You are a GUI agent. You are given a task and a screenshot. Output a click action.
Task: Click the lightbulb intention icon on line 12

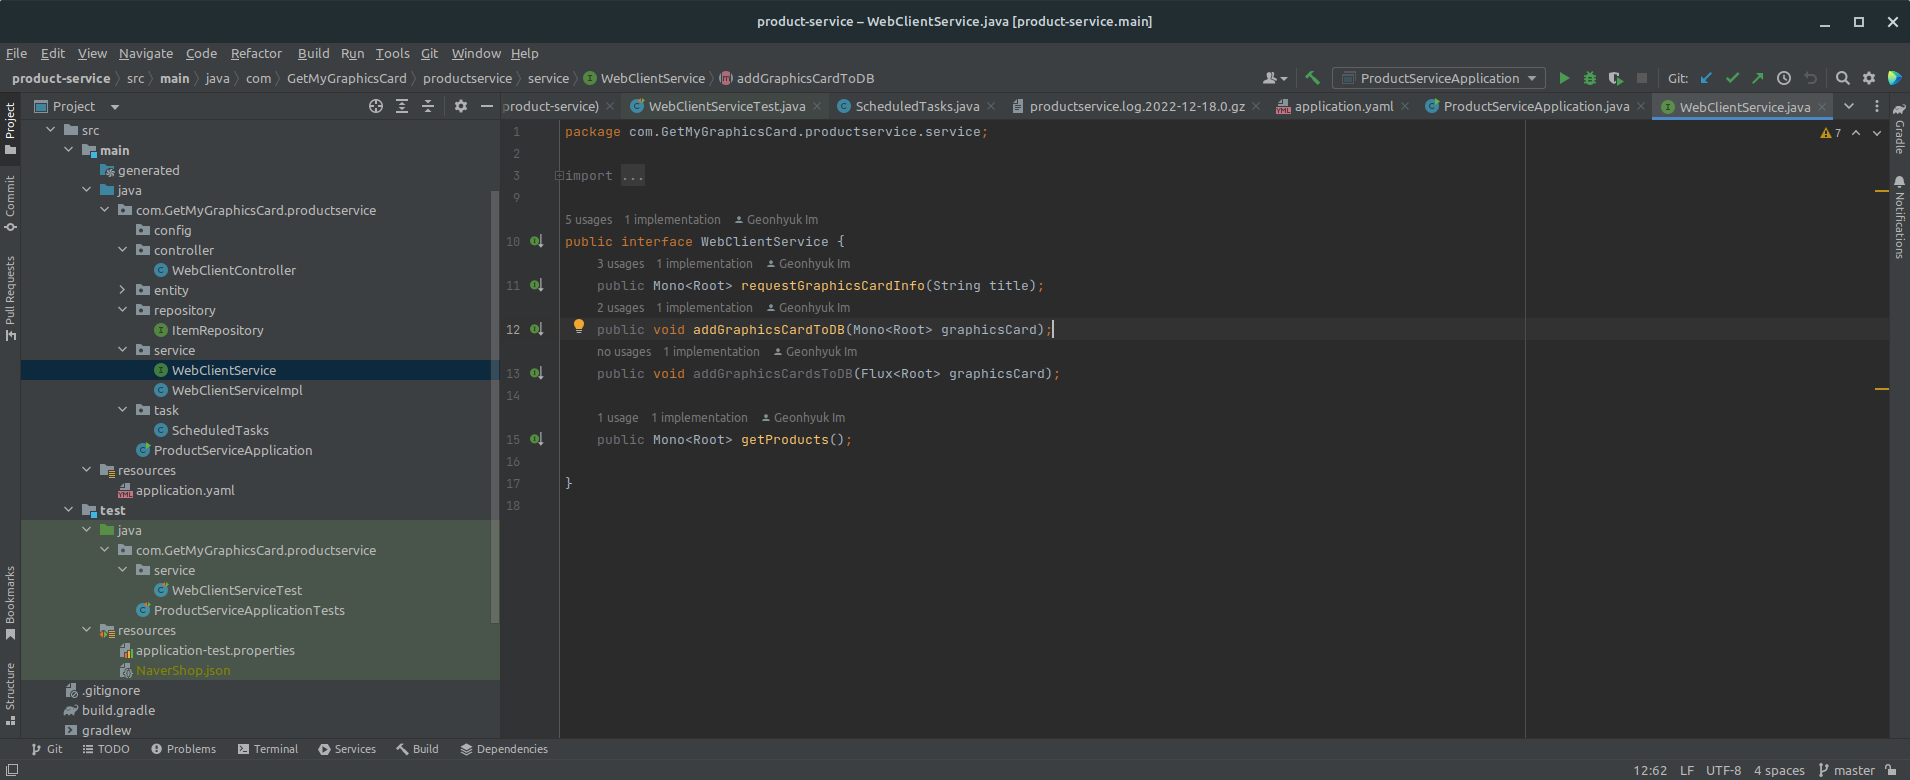tap(578, 326)
